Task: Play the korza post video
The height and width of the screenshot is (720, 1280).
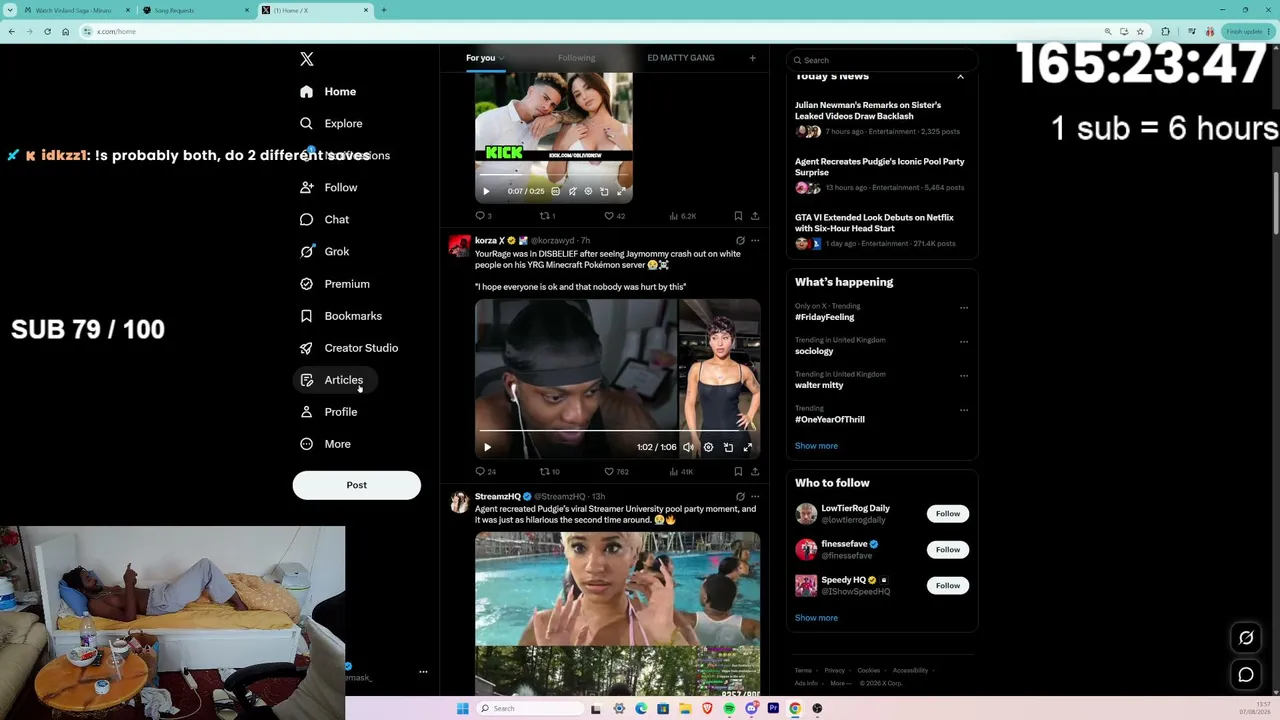Action: [x=487, y=448]
